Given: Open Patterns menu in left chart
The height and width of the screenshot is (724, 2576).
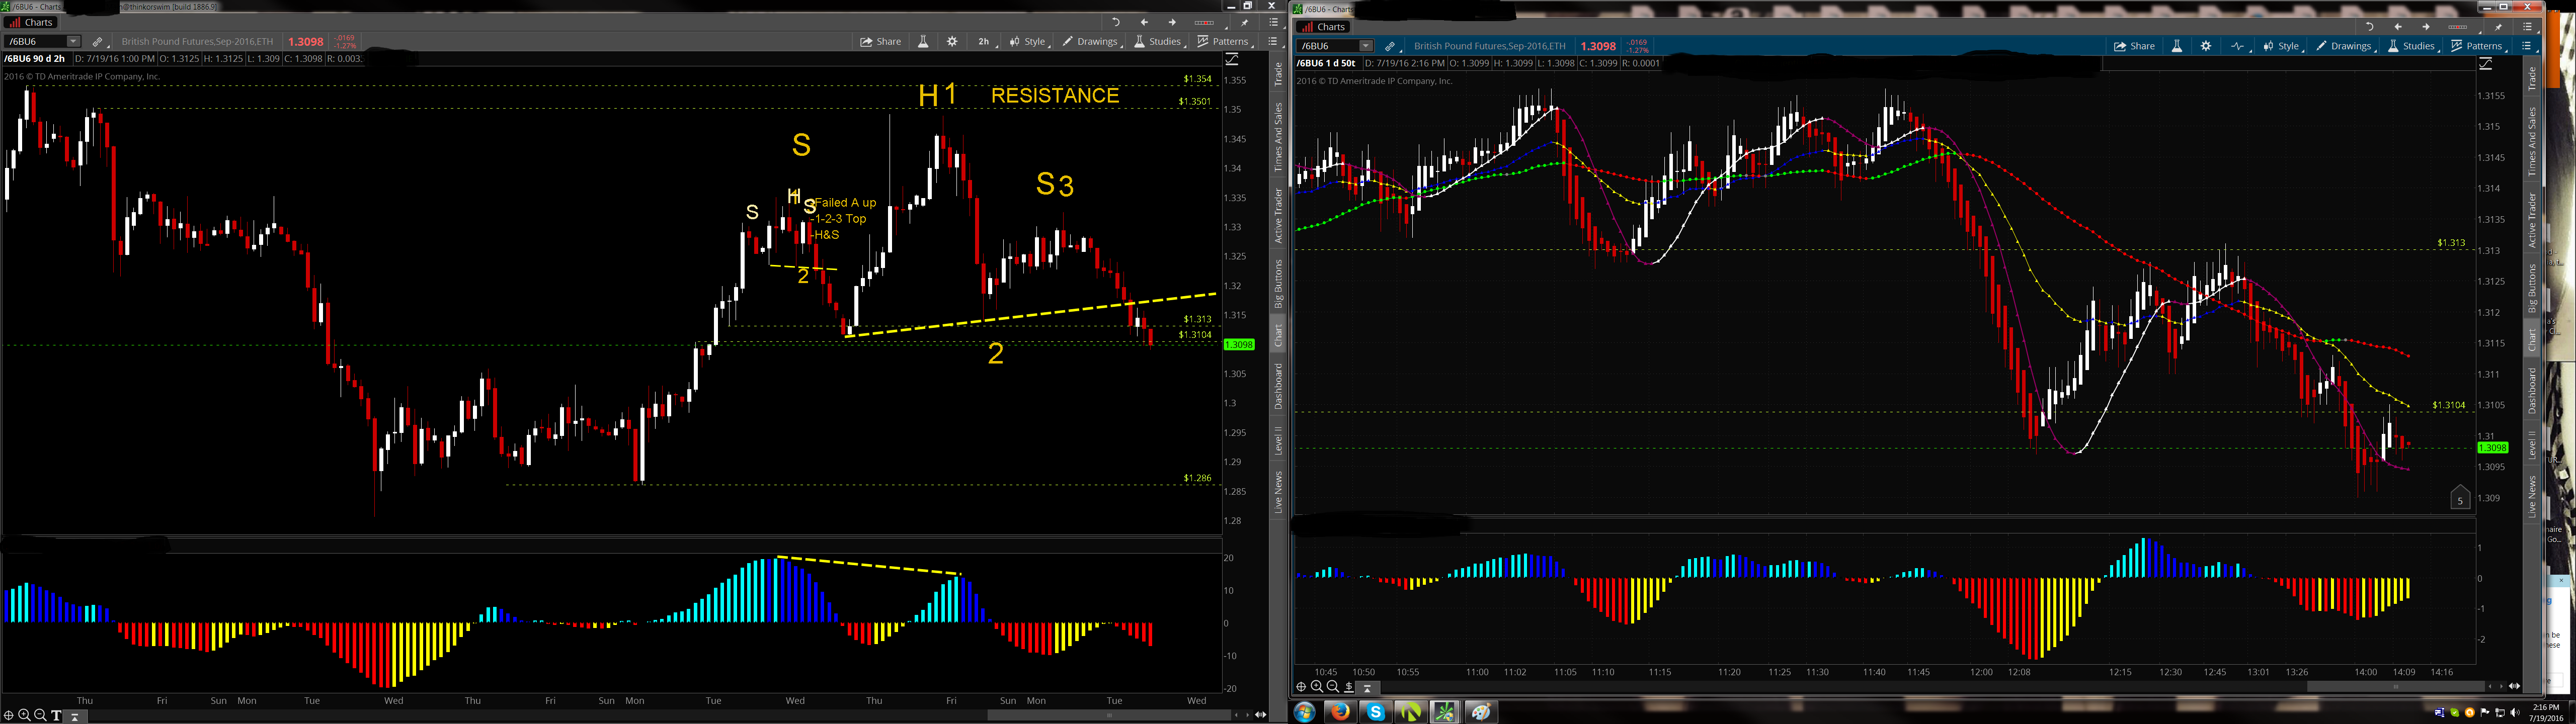Looking at the screenshot, I should (x=1225, y=42).
